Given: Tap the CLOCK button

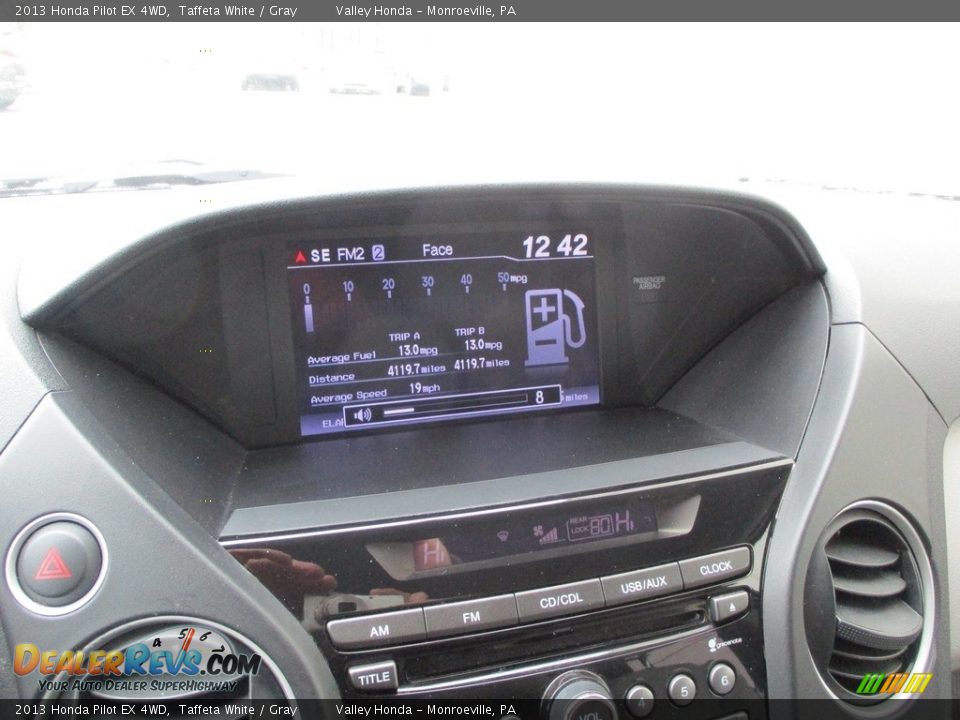Looking at the screenshot, I should [x=715, y=568].
